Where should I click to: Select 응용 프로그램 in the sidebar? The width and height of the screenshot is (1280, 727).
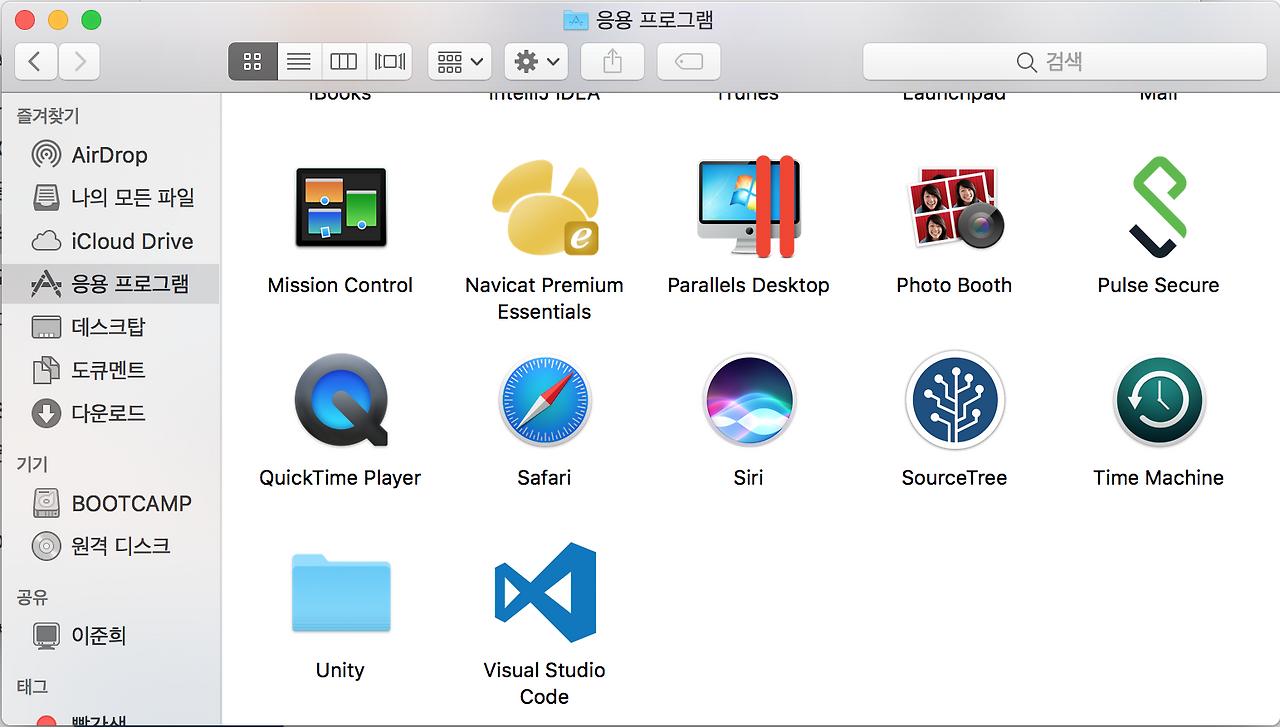[x=110, y=284]
